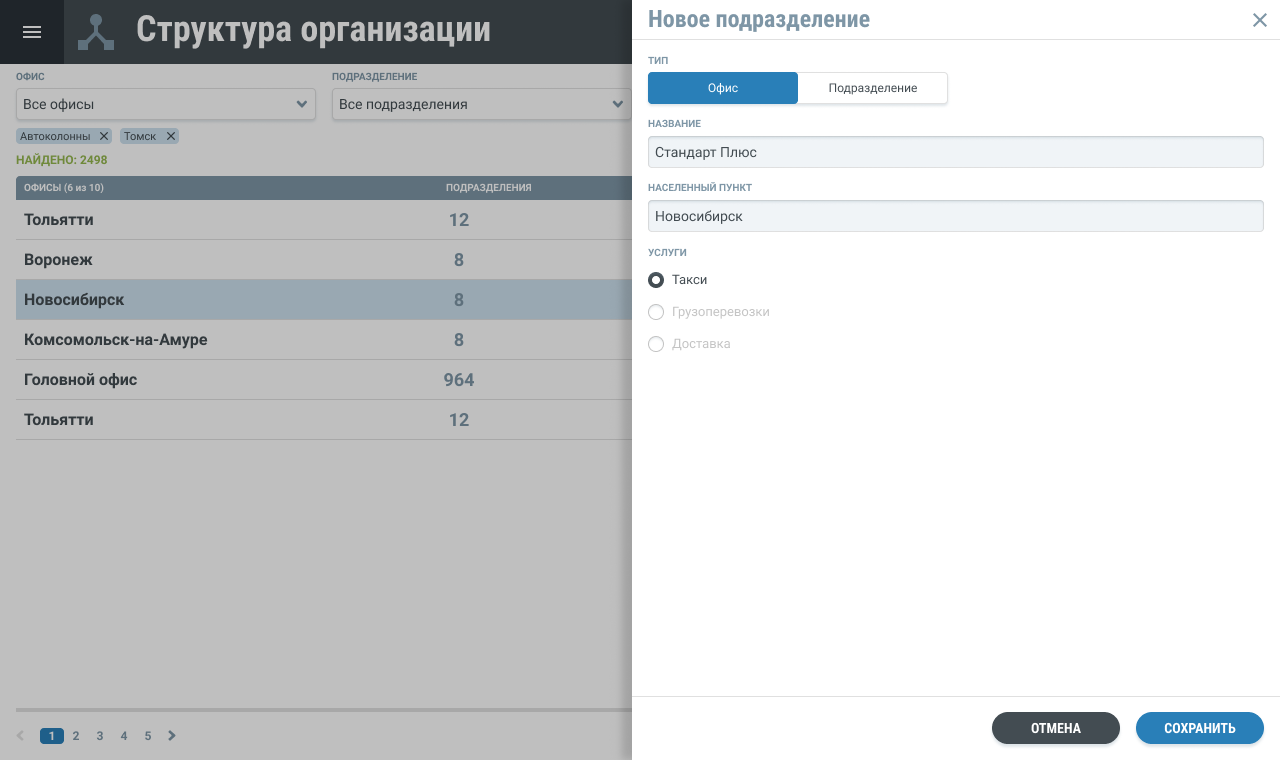Go to previous page arrow

pyautogui.click(x=21, y=736)
